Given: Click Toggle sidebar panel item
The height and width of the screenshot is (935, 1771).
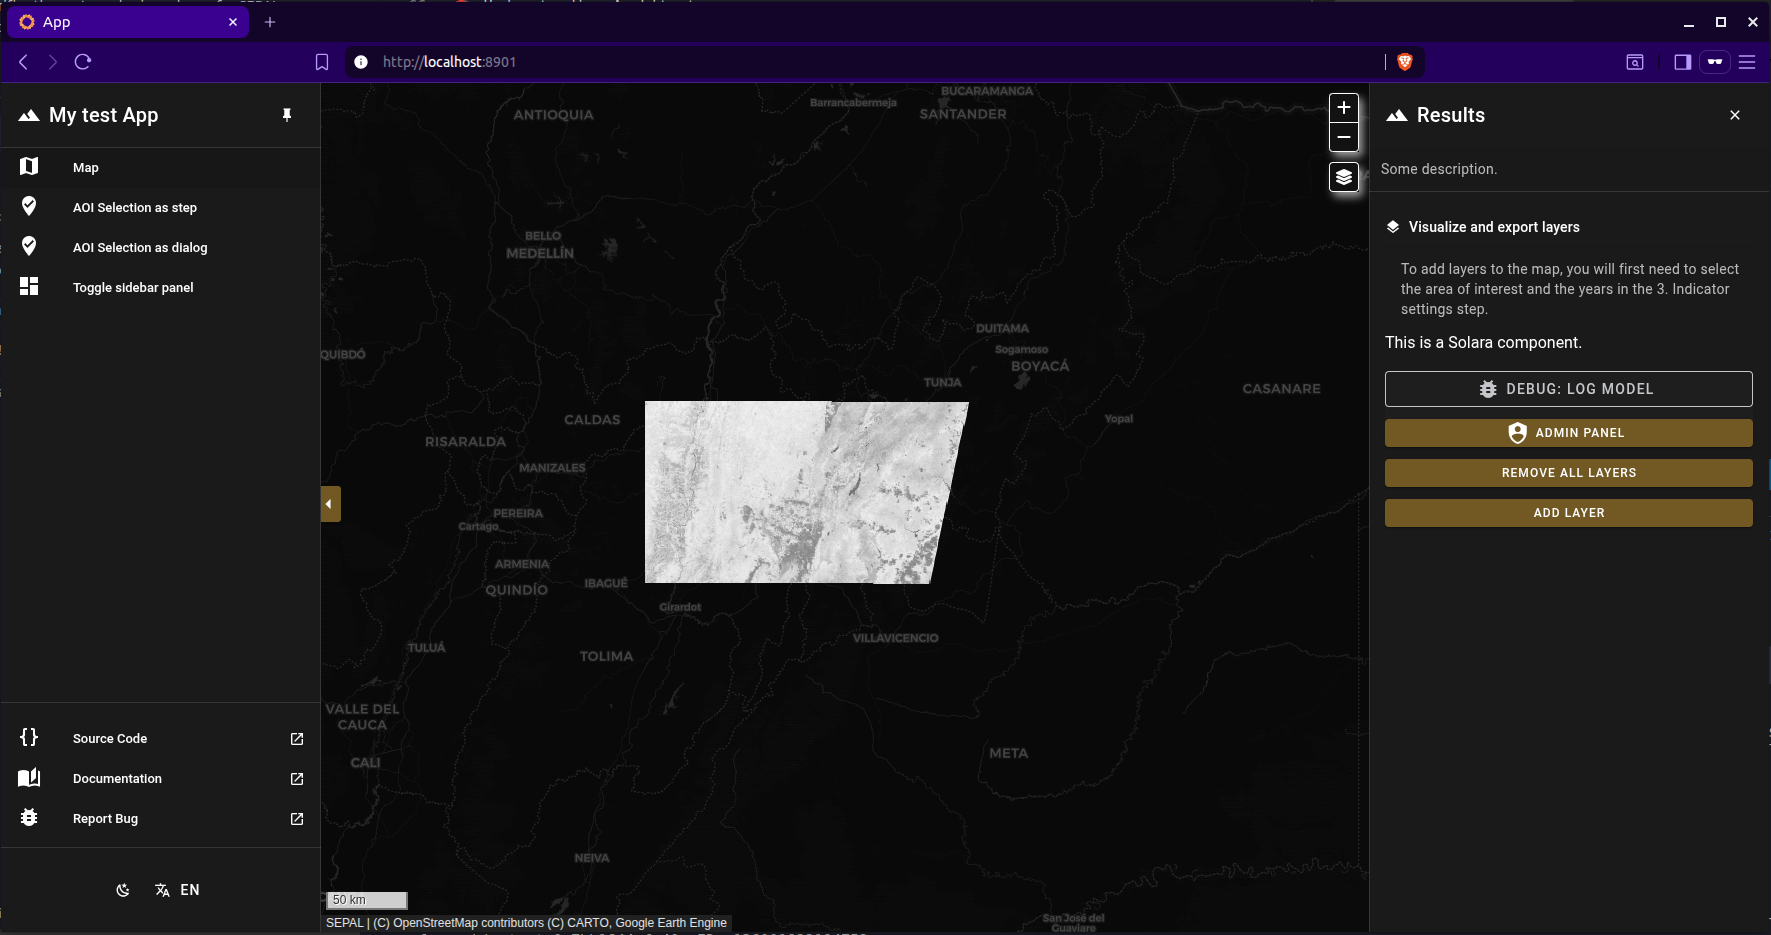Looking at the screenshot, I should (x=160, y=287).
